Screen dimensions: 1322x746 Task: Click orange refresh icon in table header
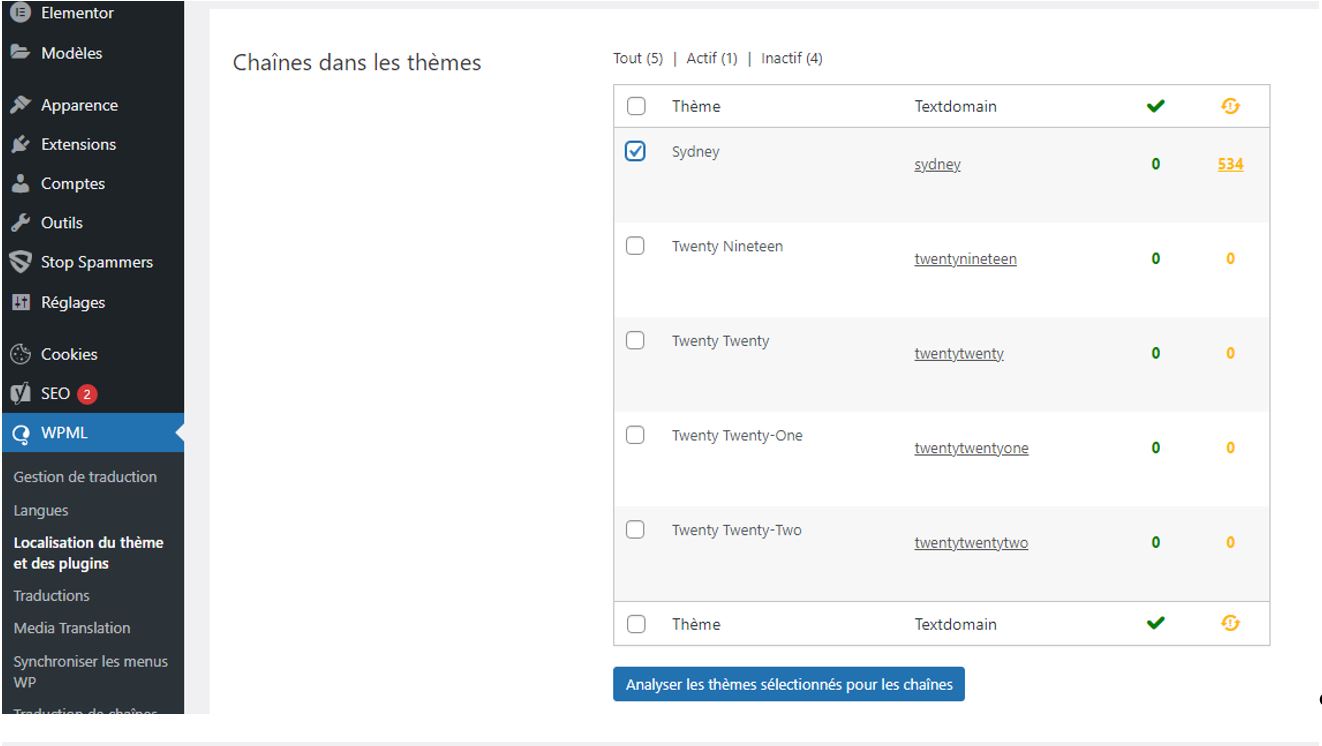pyautogui.click(x=1231, y=106)
